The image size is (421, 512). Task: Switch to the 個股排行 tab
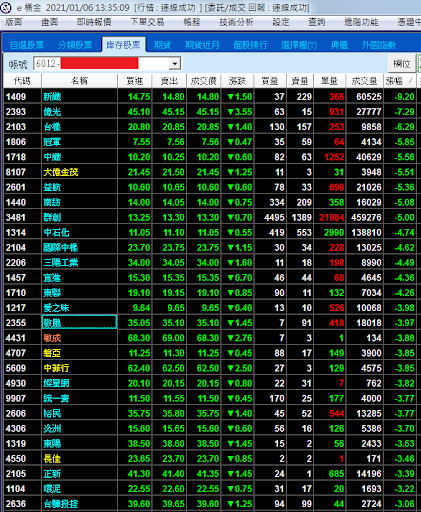click(250, 45)
